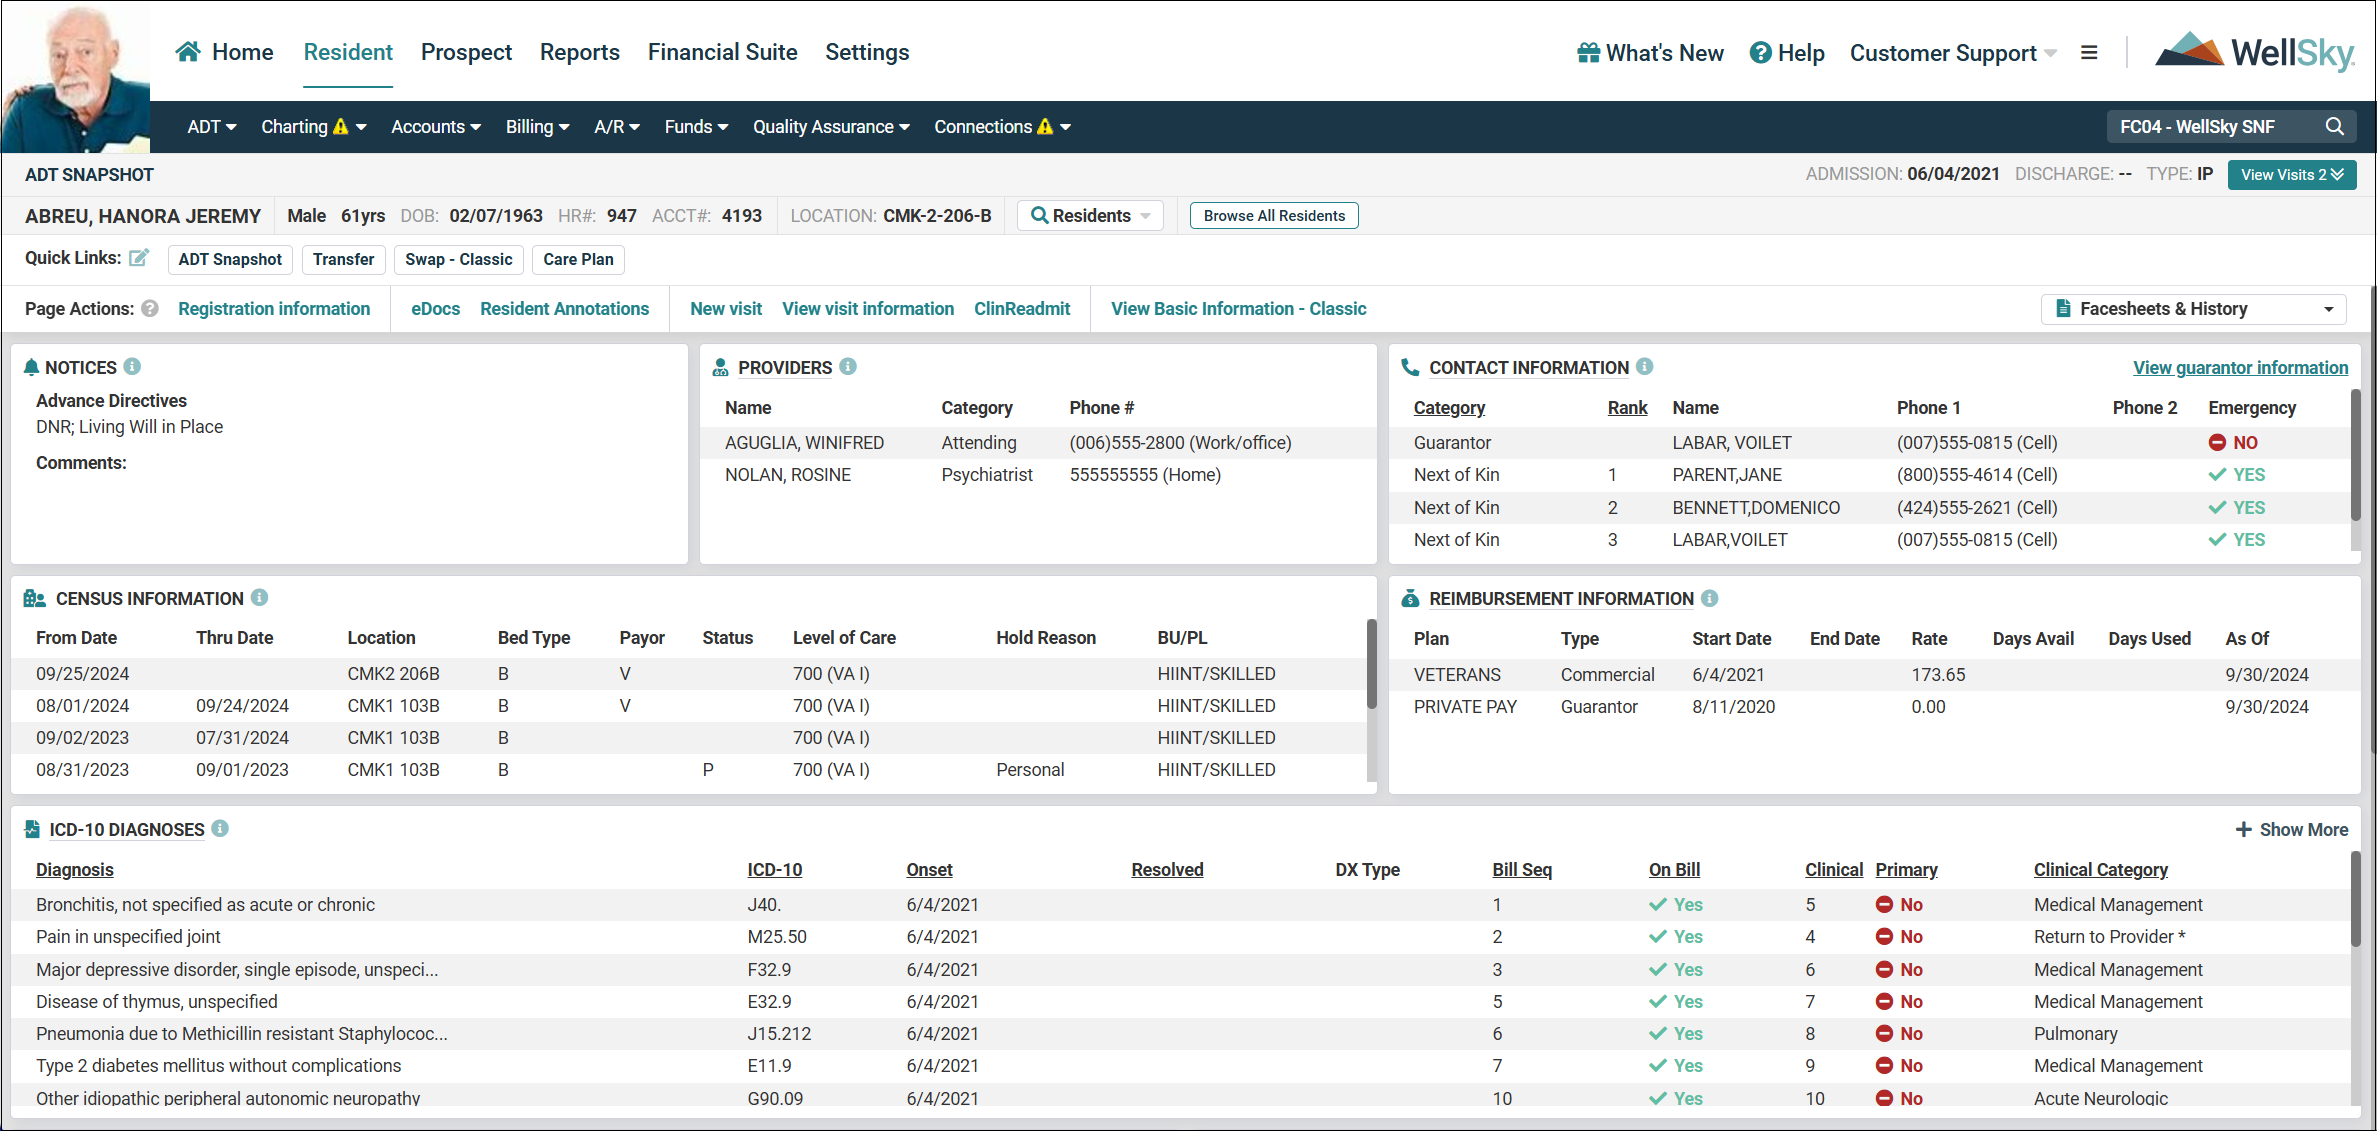Open the hamburger menu icon
Image resolution: width=2377 pixels, height=1131 pixels.
coord(2089,52)
